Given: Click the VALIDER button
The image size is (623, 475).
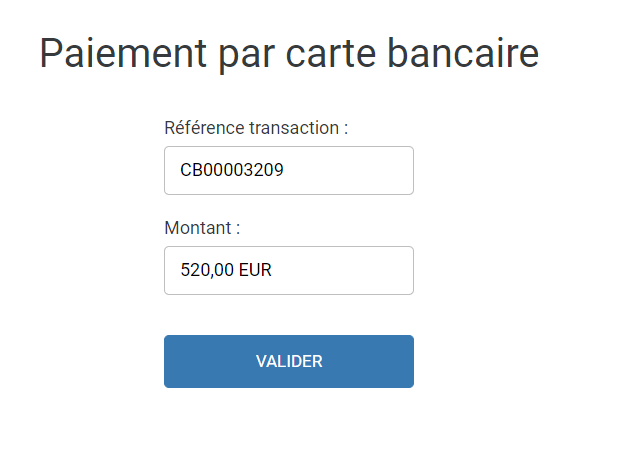Looking at the screenshot, I should point(289,361).
